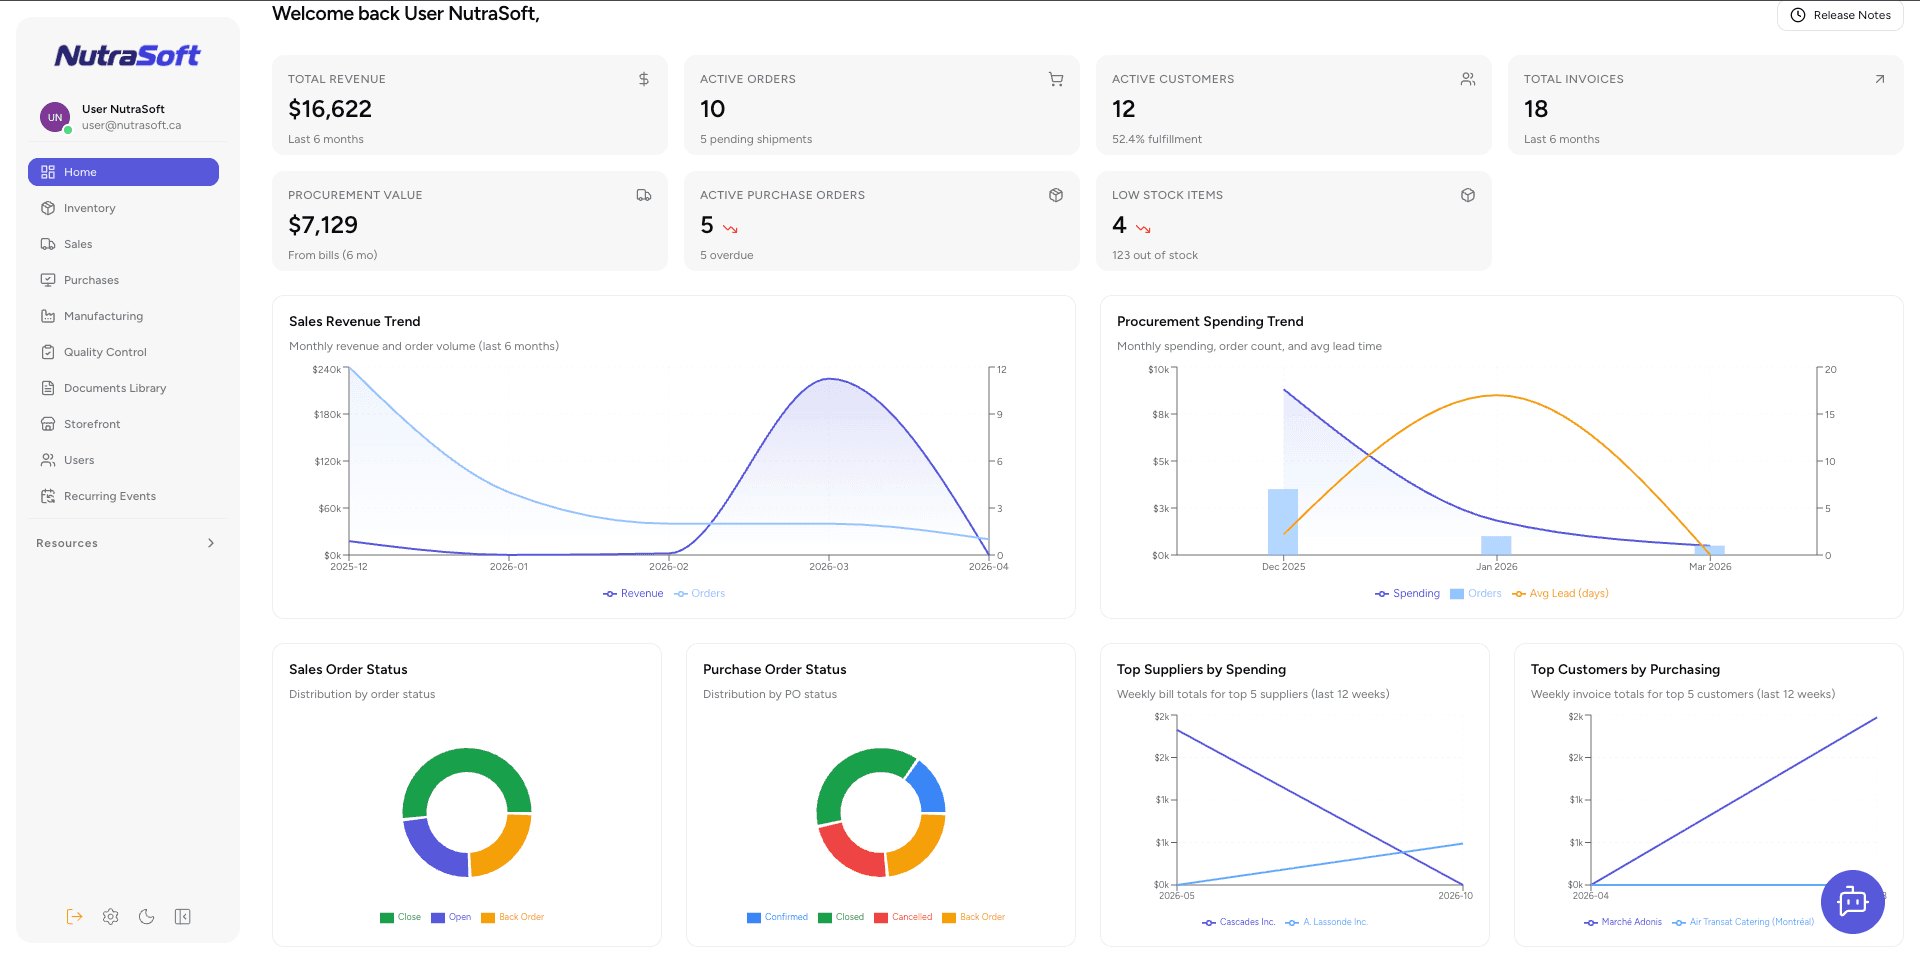The width and height of the screenshot is (1920, 959).
Task: Click the box icon on Low Stock Items
Action: (x=1468, y=195)
